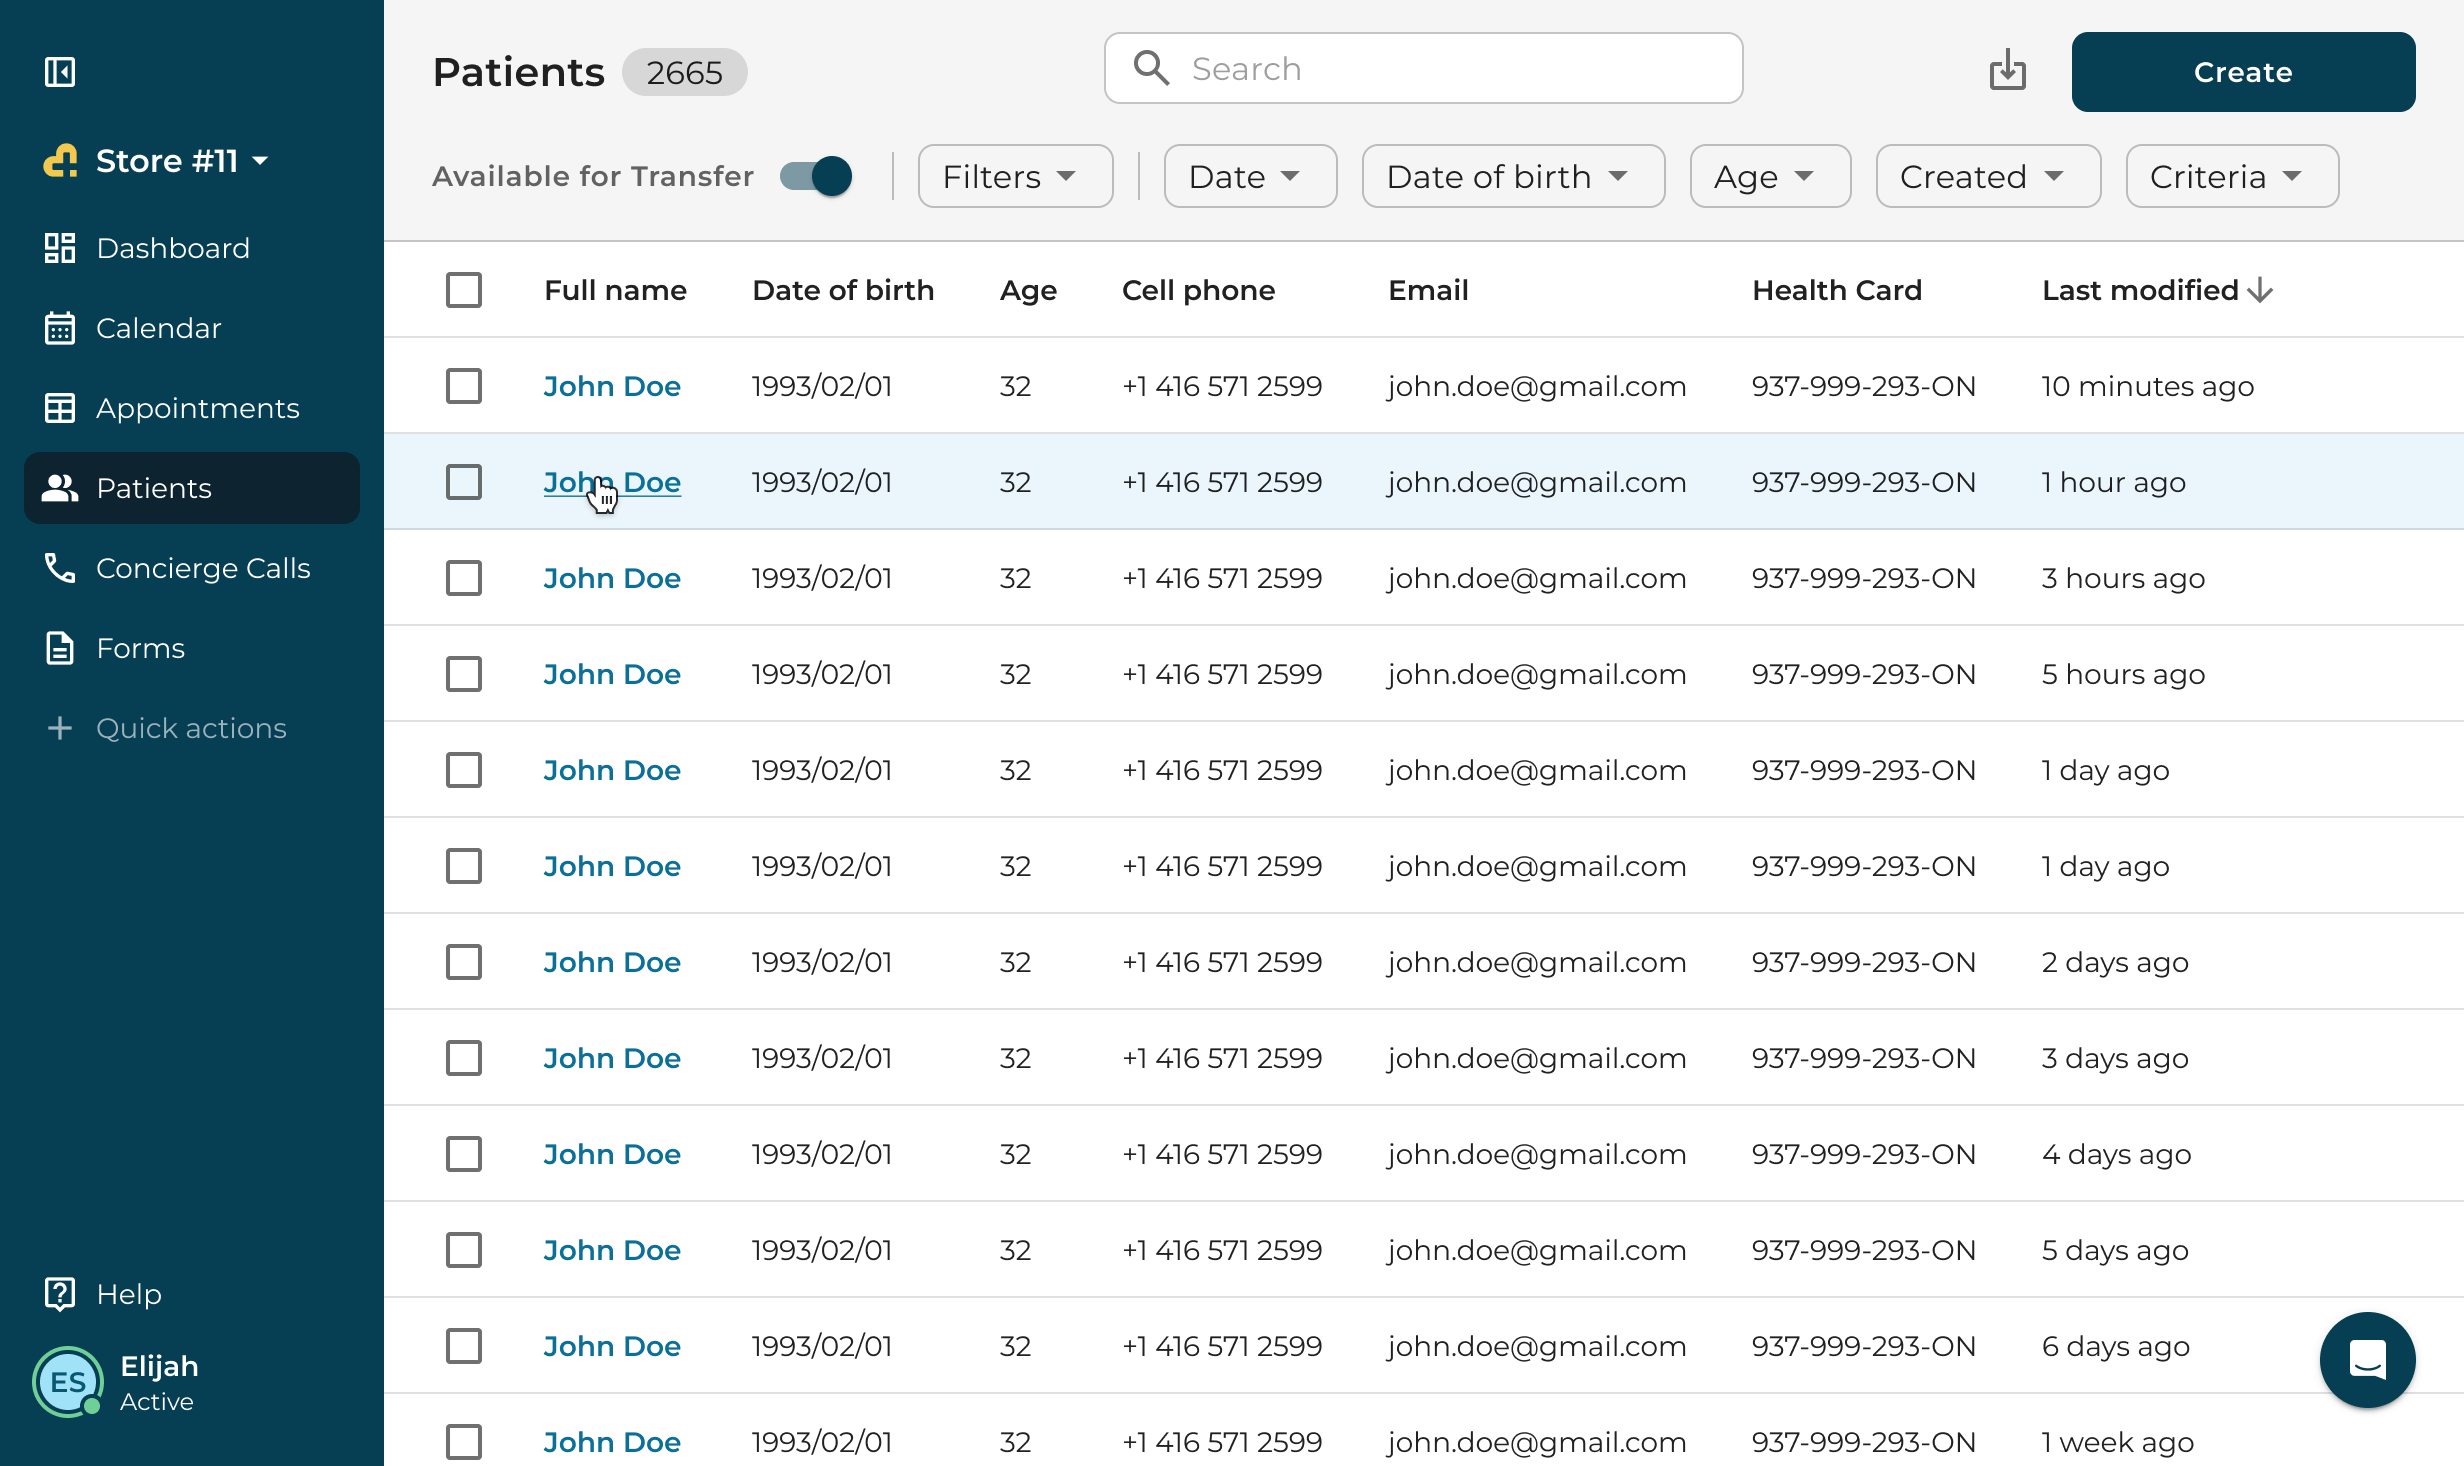
Task: Sort by Last modified column header
Action: 2140,290
